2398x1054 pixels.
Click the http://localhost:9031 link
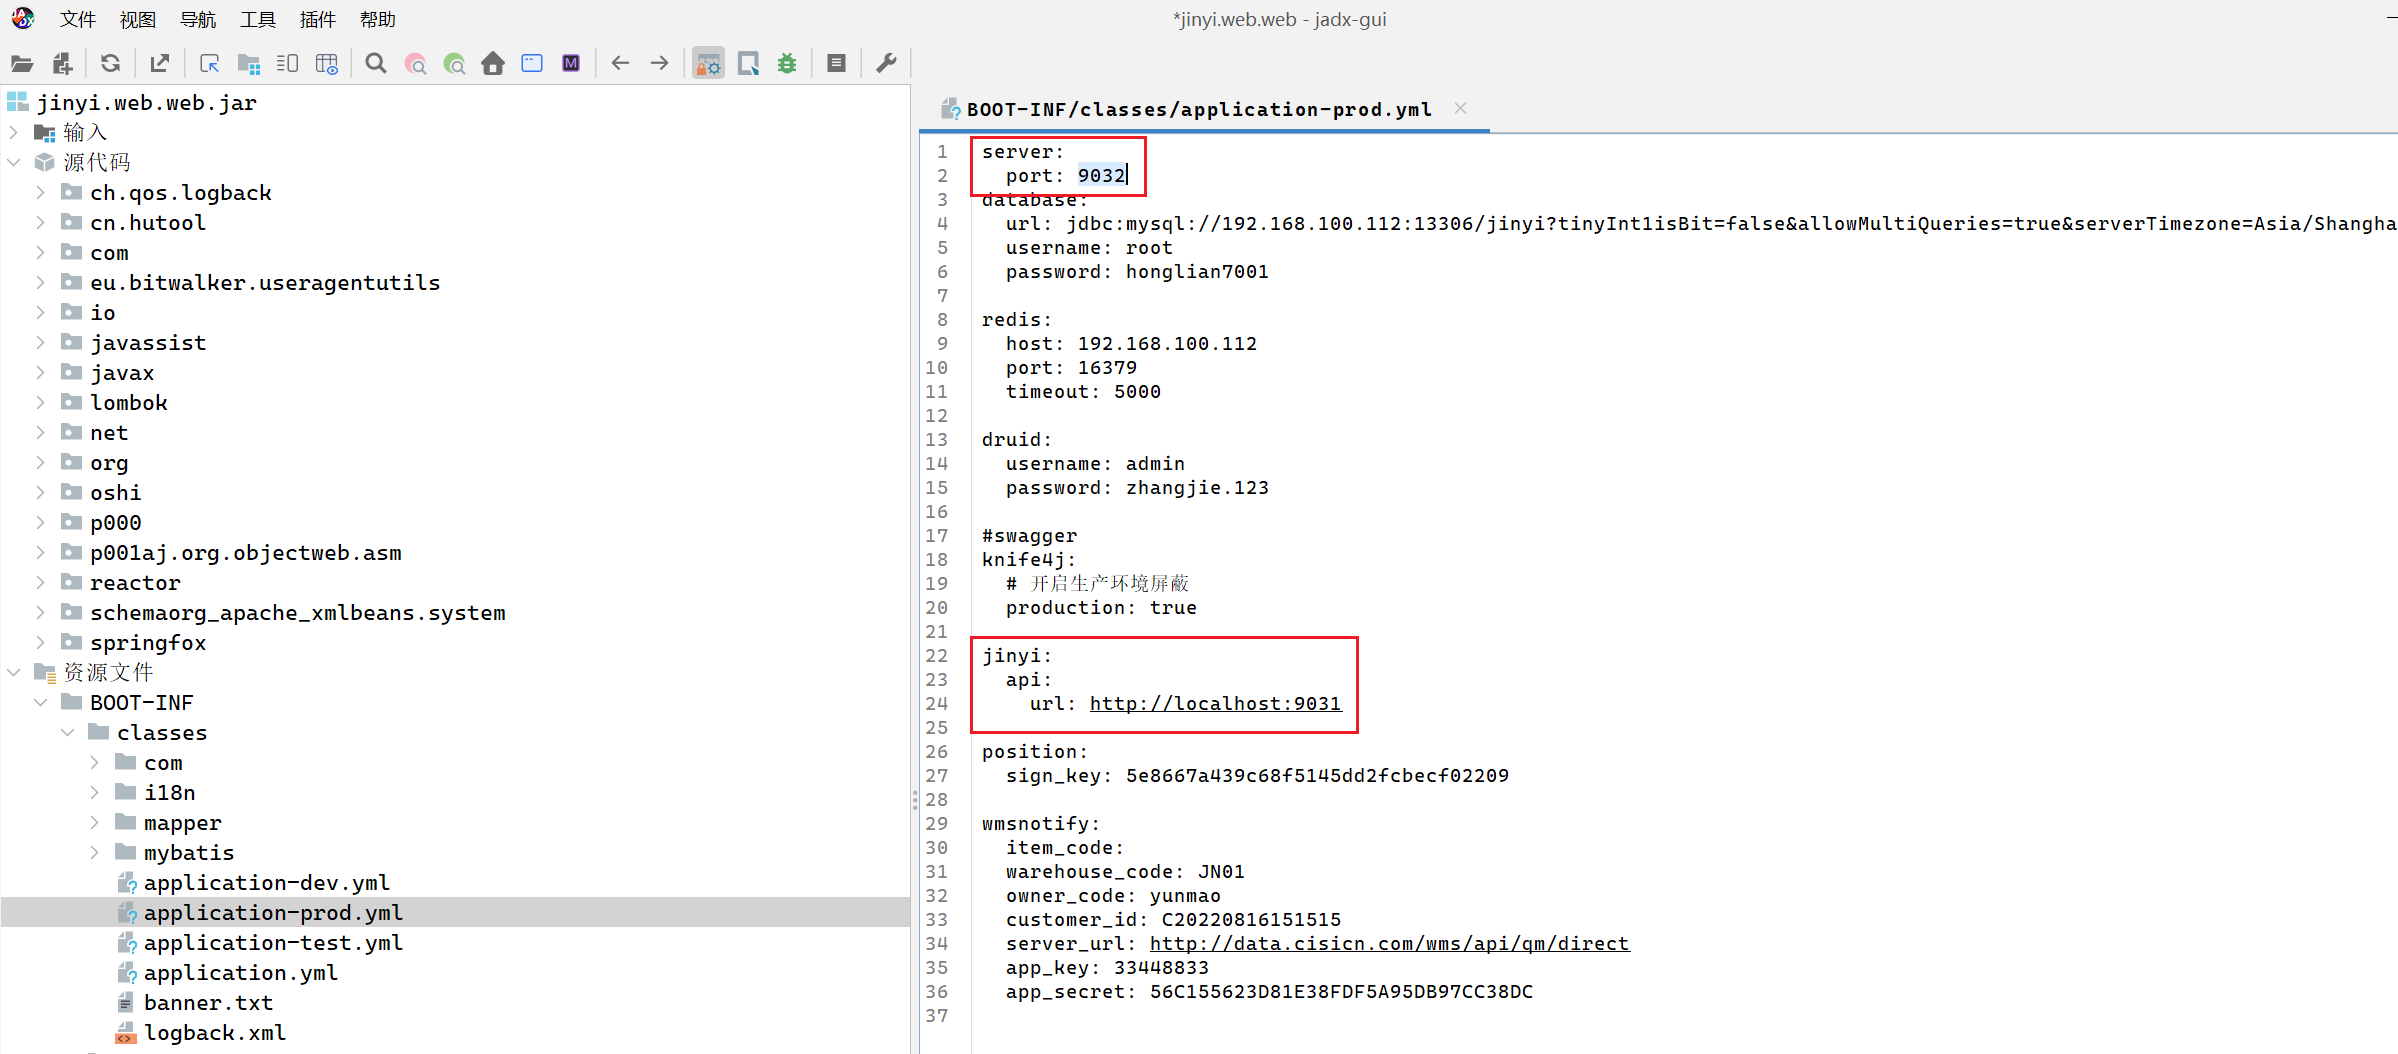click(1214, 704)
